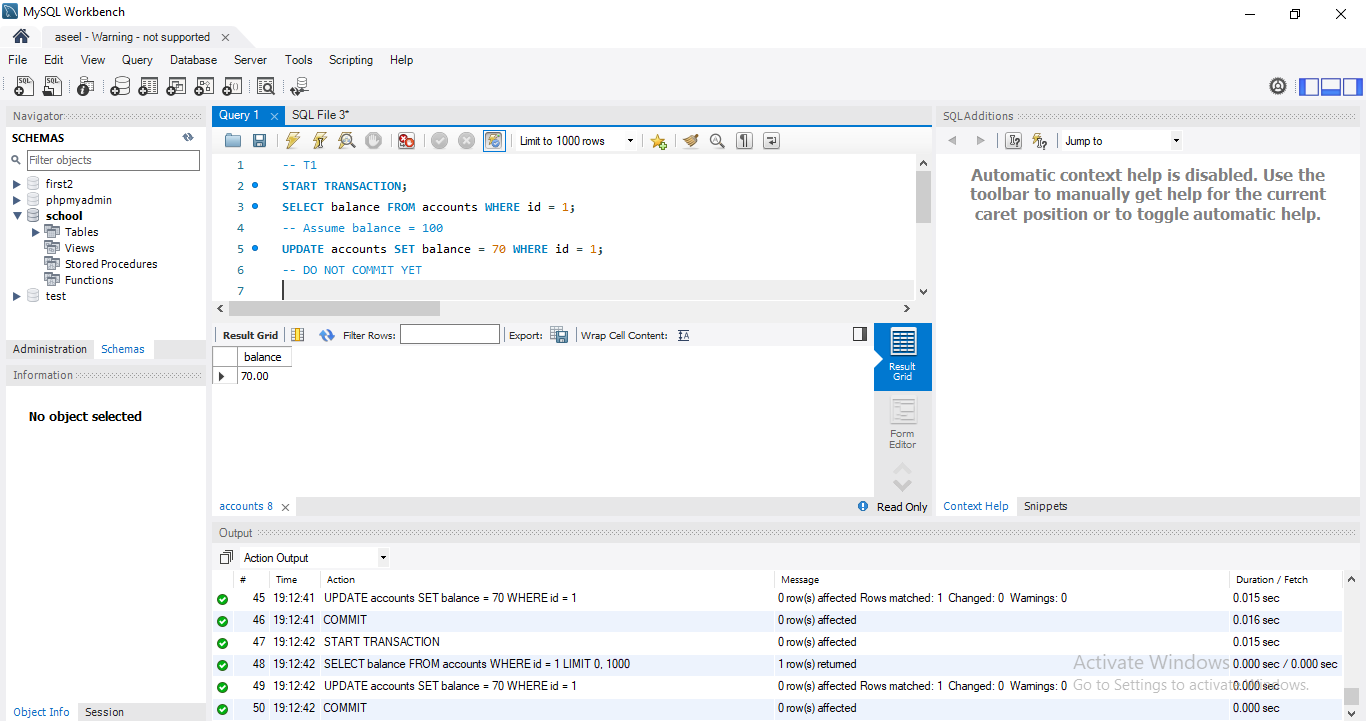Click the Filter Rows input field

point(449,335)
